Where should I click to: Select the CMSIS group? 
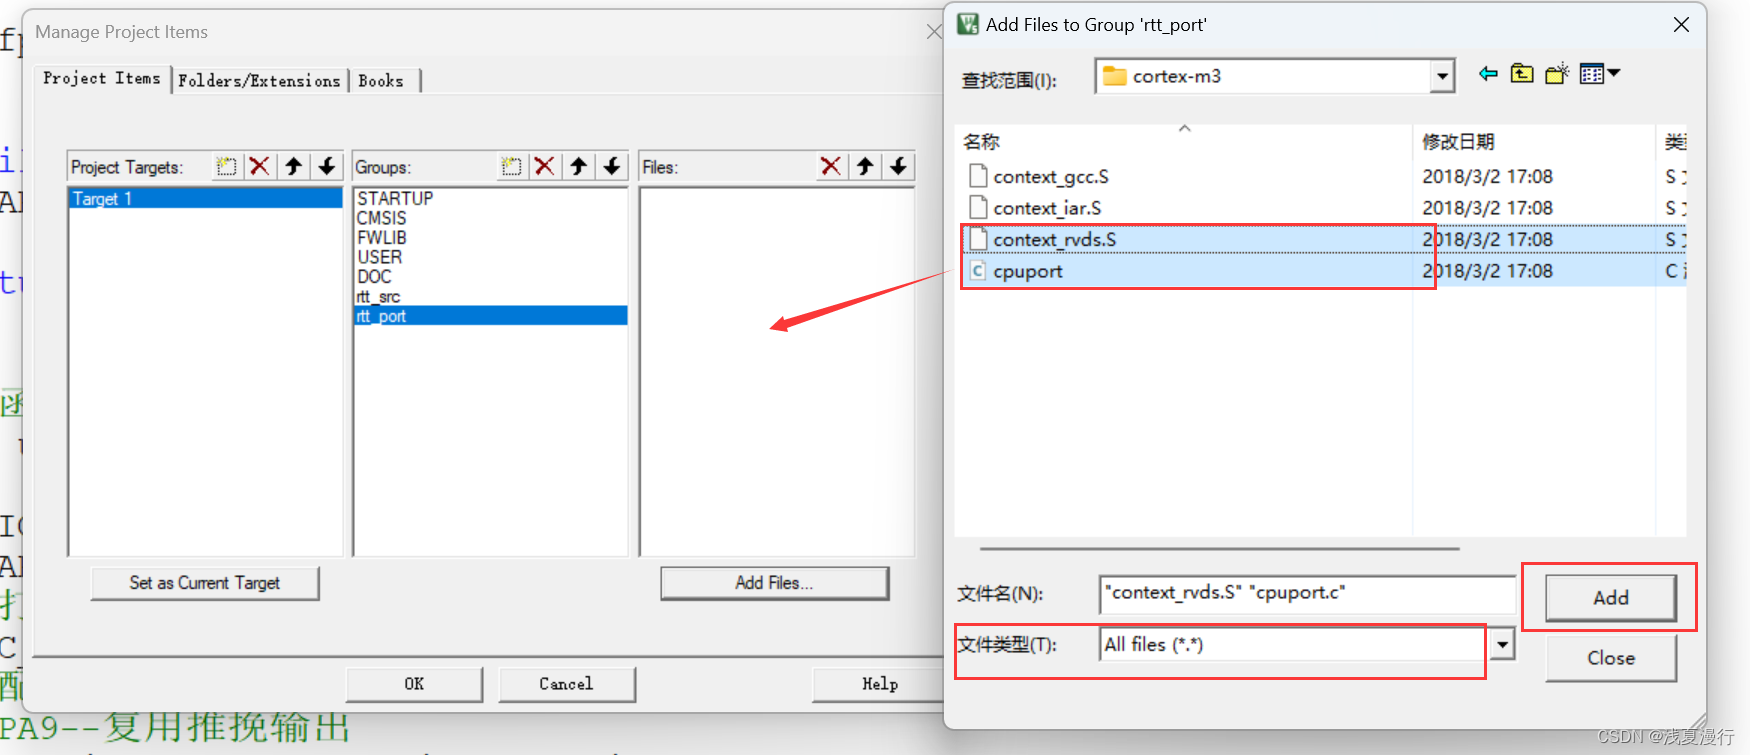coord(382,218)
